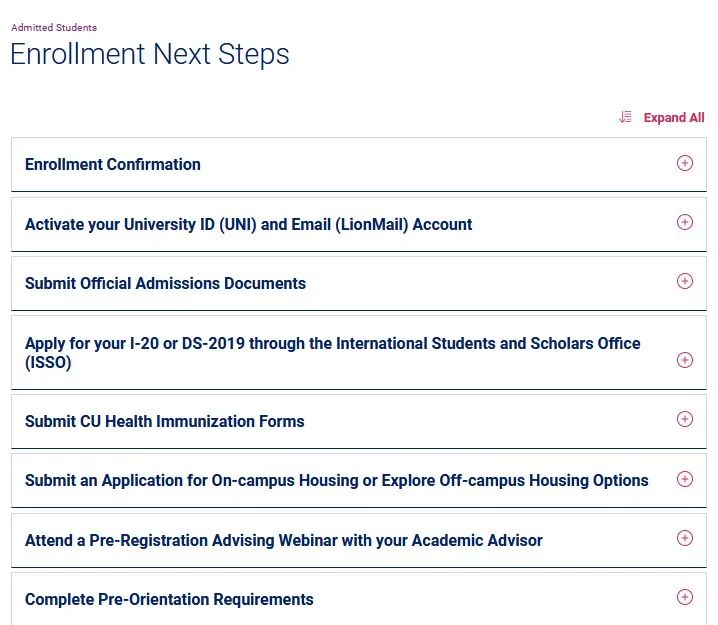Click plus icon beside Activate your University ID
The width and height of the screenshot is (718, 625).
tap(685, 223)
